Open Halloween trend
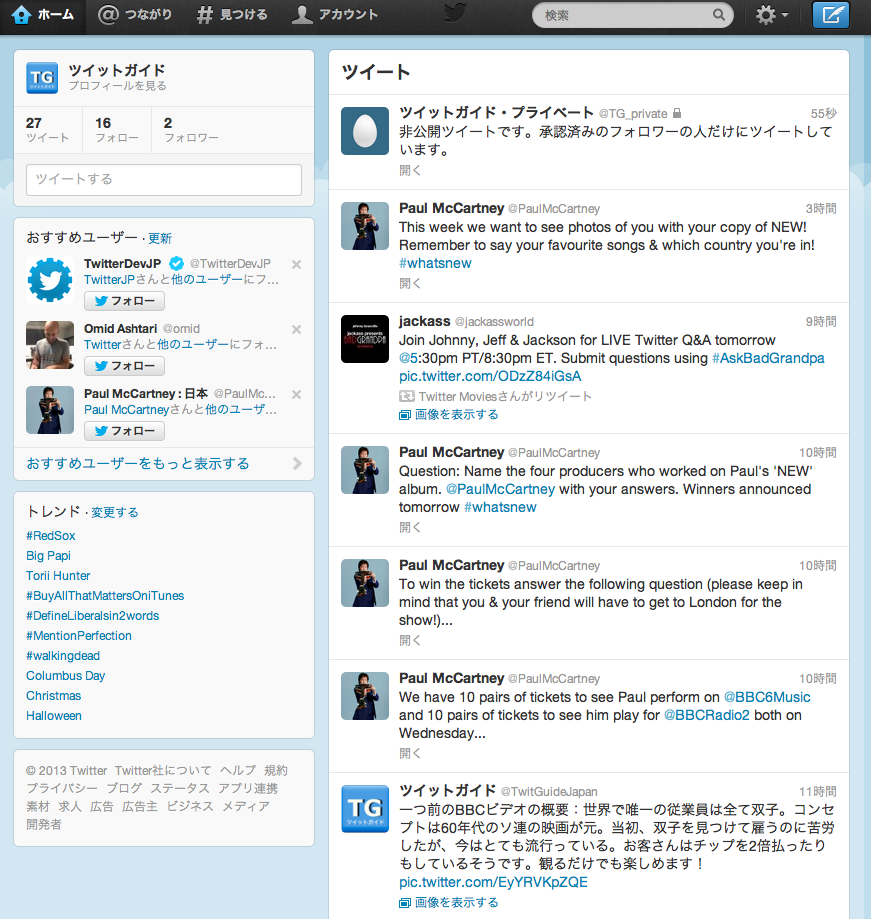Viewport: 871px width, 919px height. click(54, 716)
